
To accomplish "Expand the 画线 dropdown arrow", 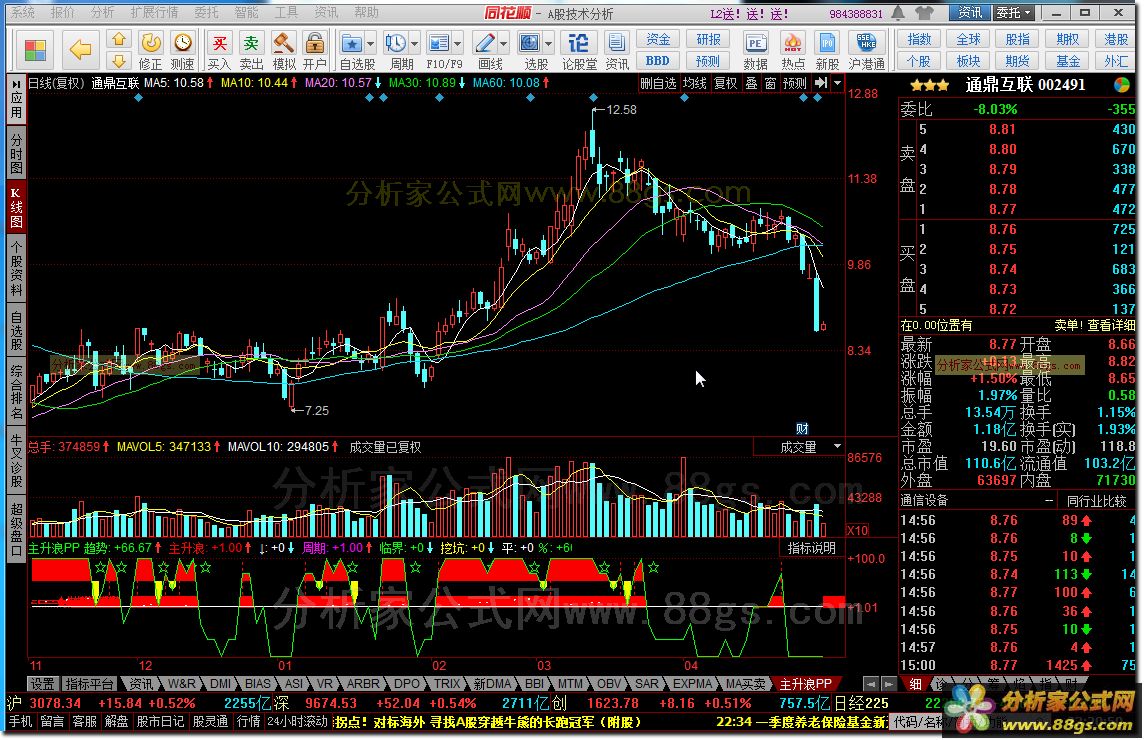I will (x=503, y=44).
